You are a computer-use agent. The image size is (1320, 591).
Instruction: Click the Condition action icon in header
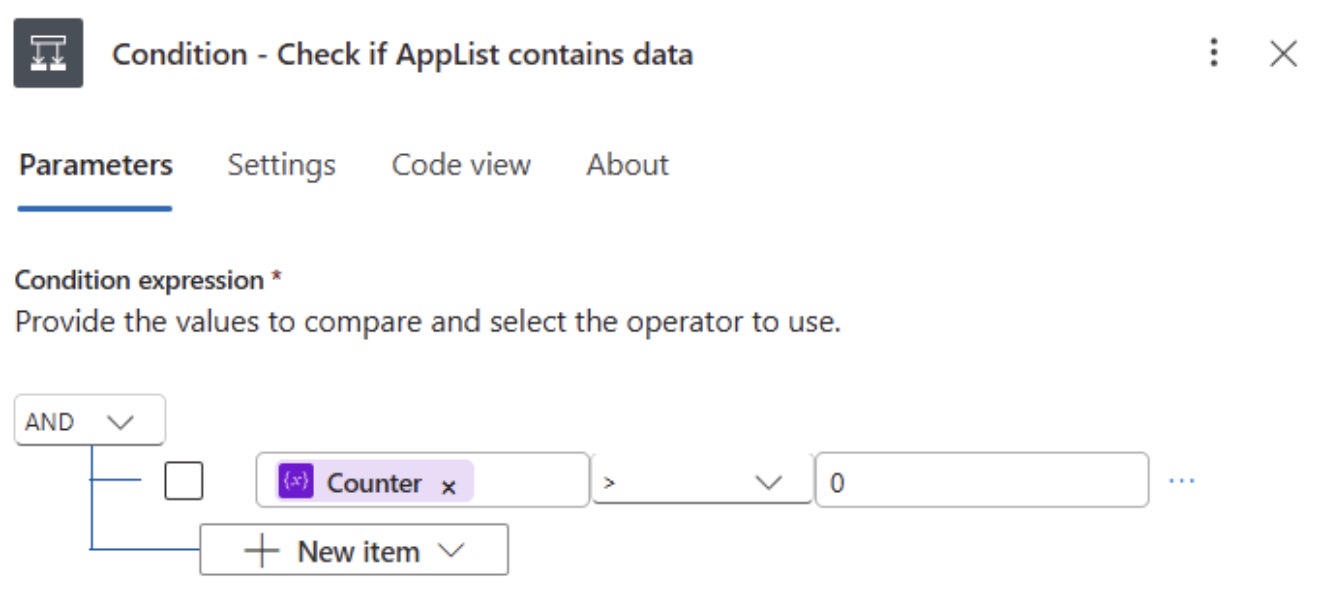48,53
